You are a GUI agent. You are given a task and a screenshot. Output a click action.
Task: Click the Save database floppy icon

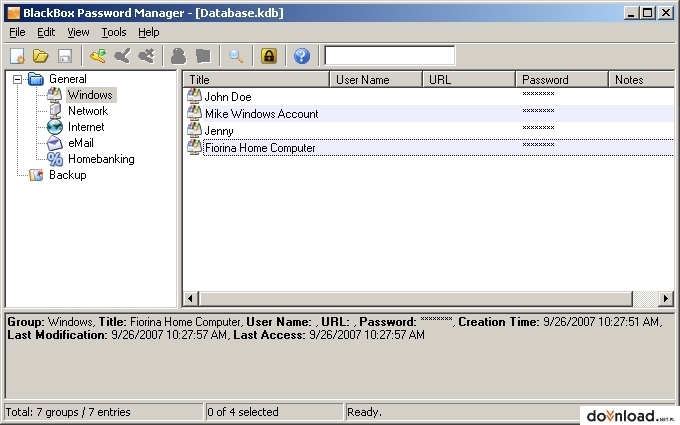(65, 56)
